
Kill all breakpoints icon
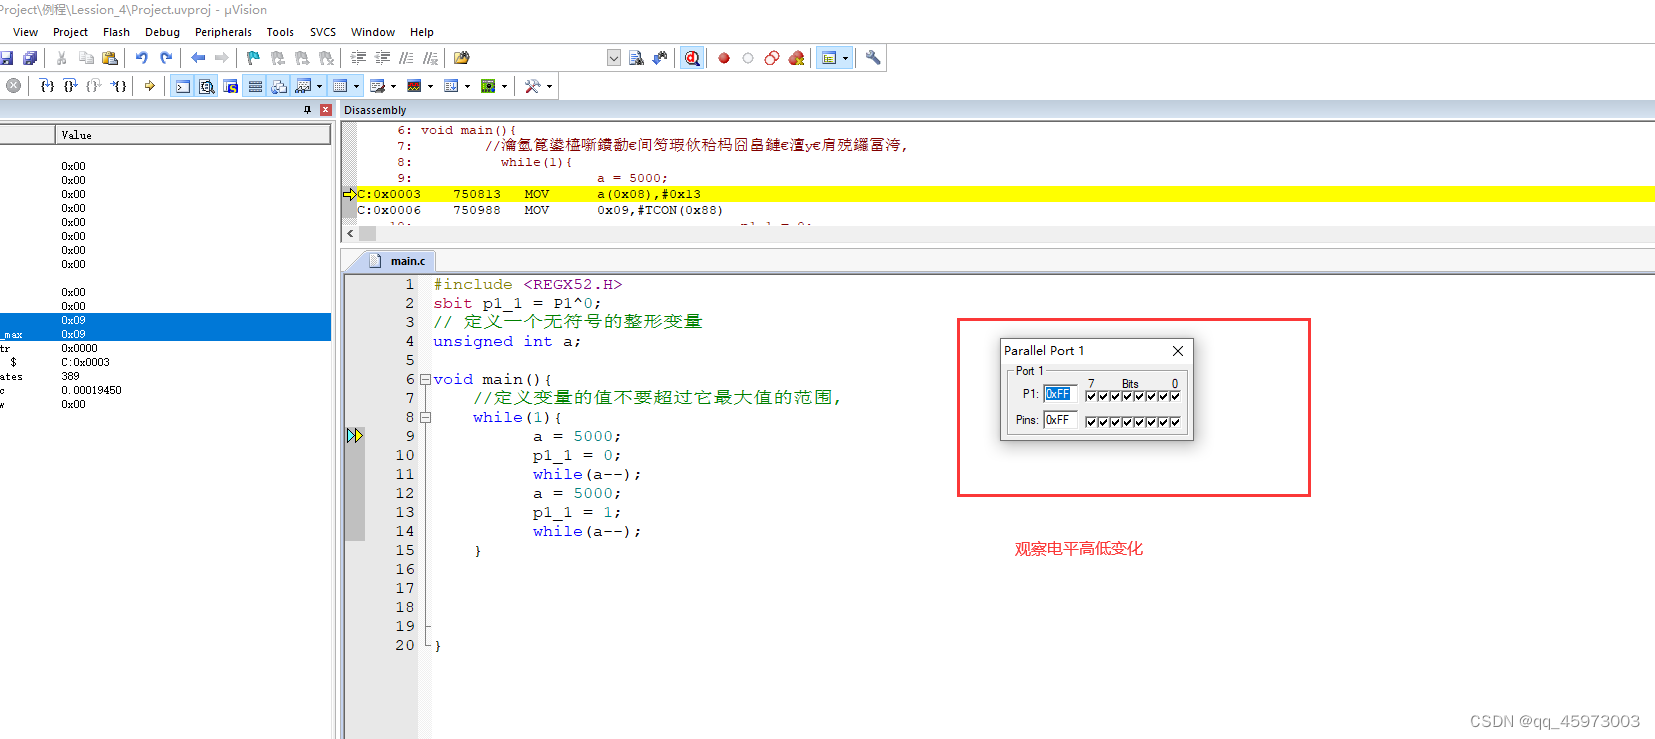click(796, 58)
